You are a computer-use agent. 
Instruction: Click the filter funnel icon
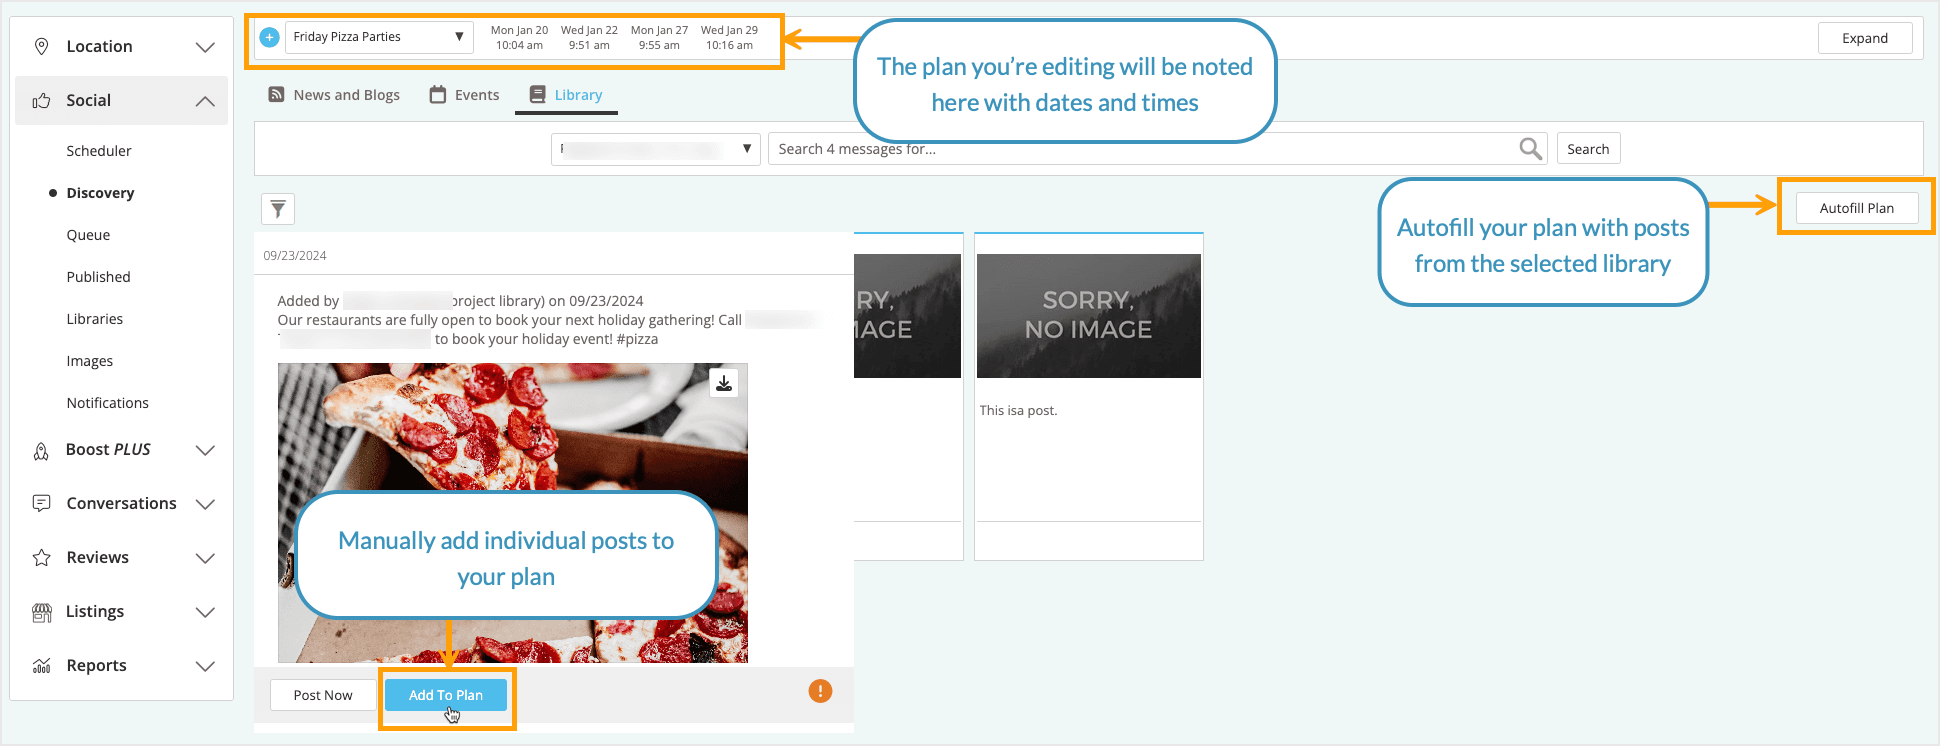coord(278,209)
